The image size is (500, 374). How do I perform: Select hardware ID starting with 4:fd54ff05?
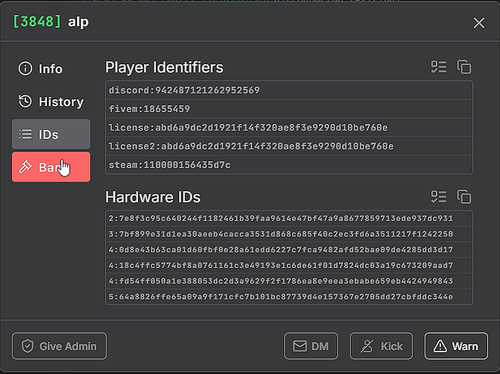tap(289, 281)
